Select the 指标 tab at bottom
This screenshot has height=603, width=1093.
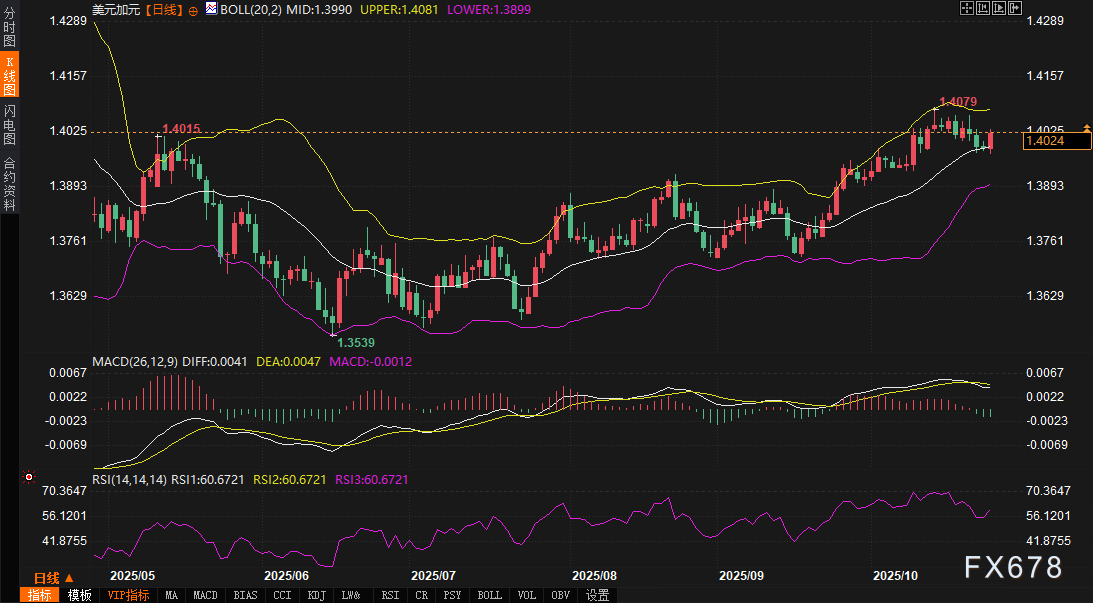(40, 595)
